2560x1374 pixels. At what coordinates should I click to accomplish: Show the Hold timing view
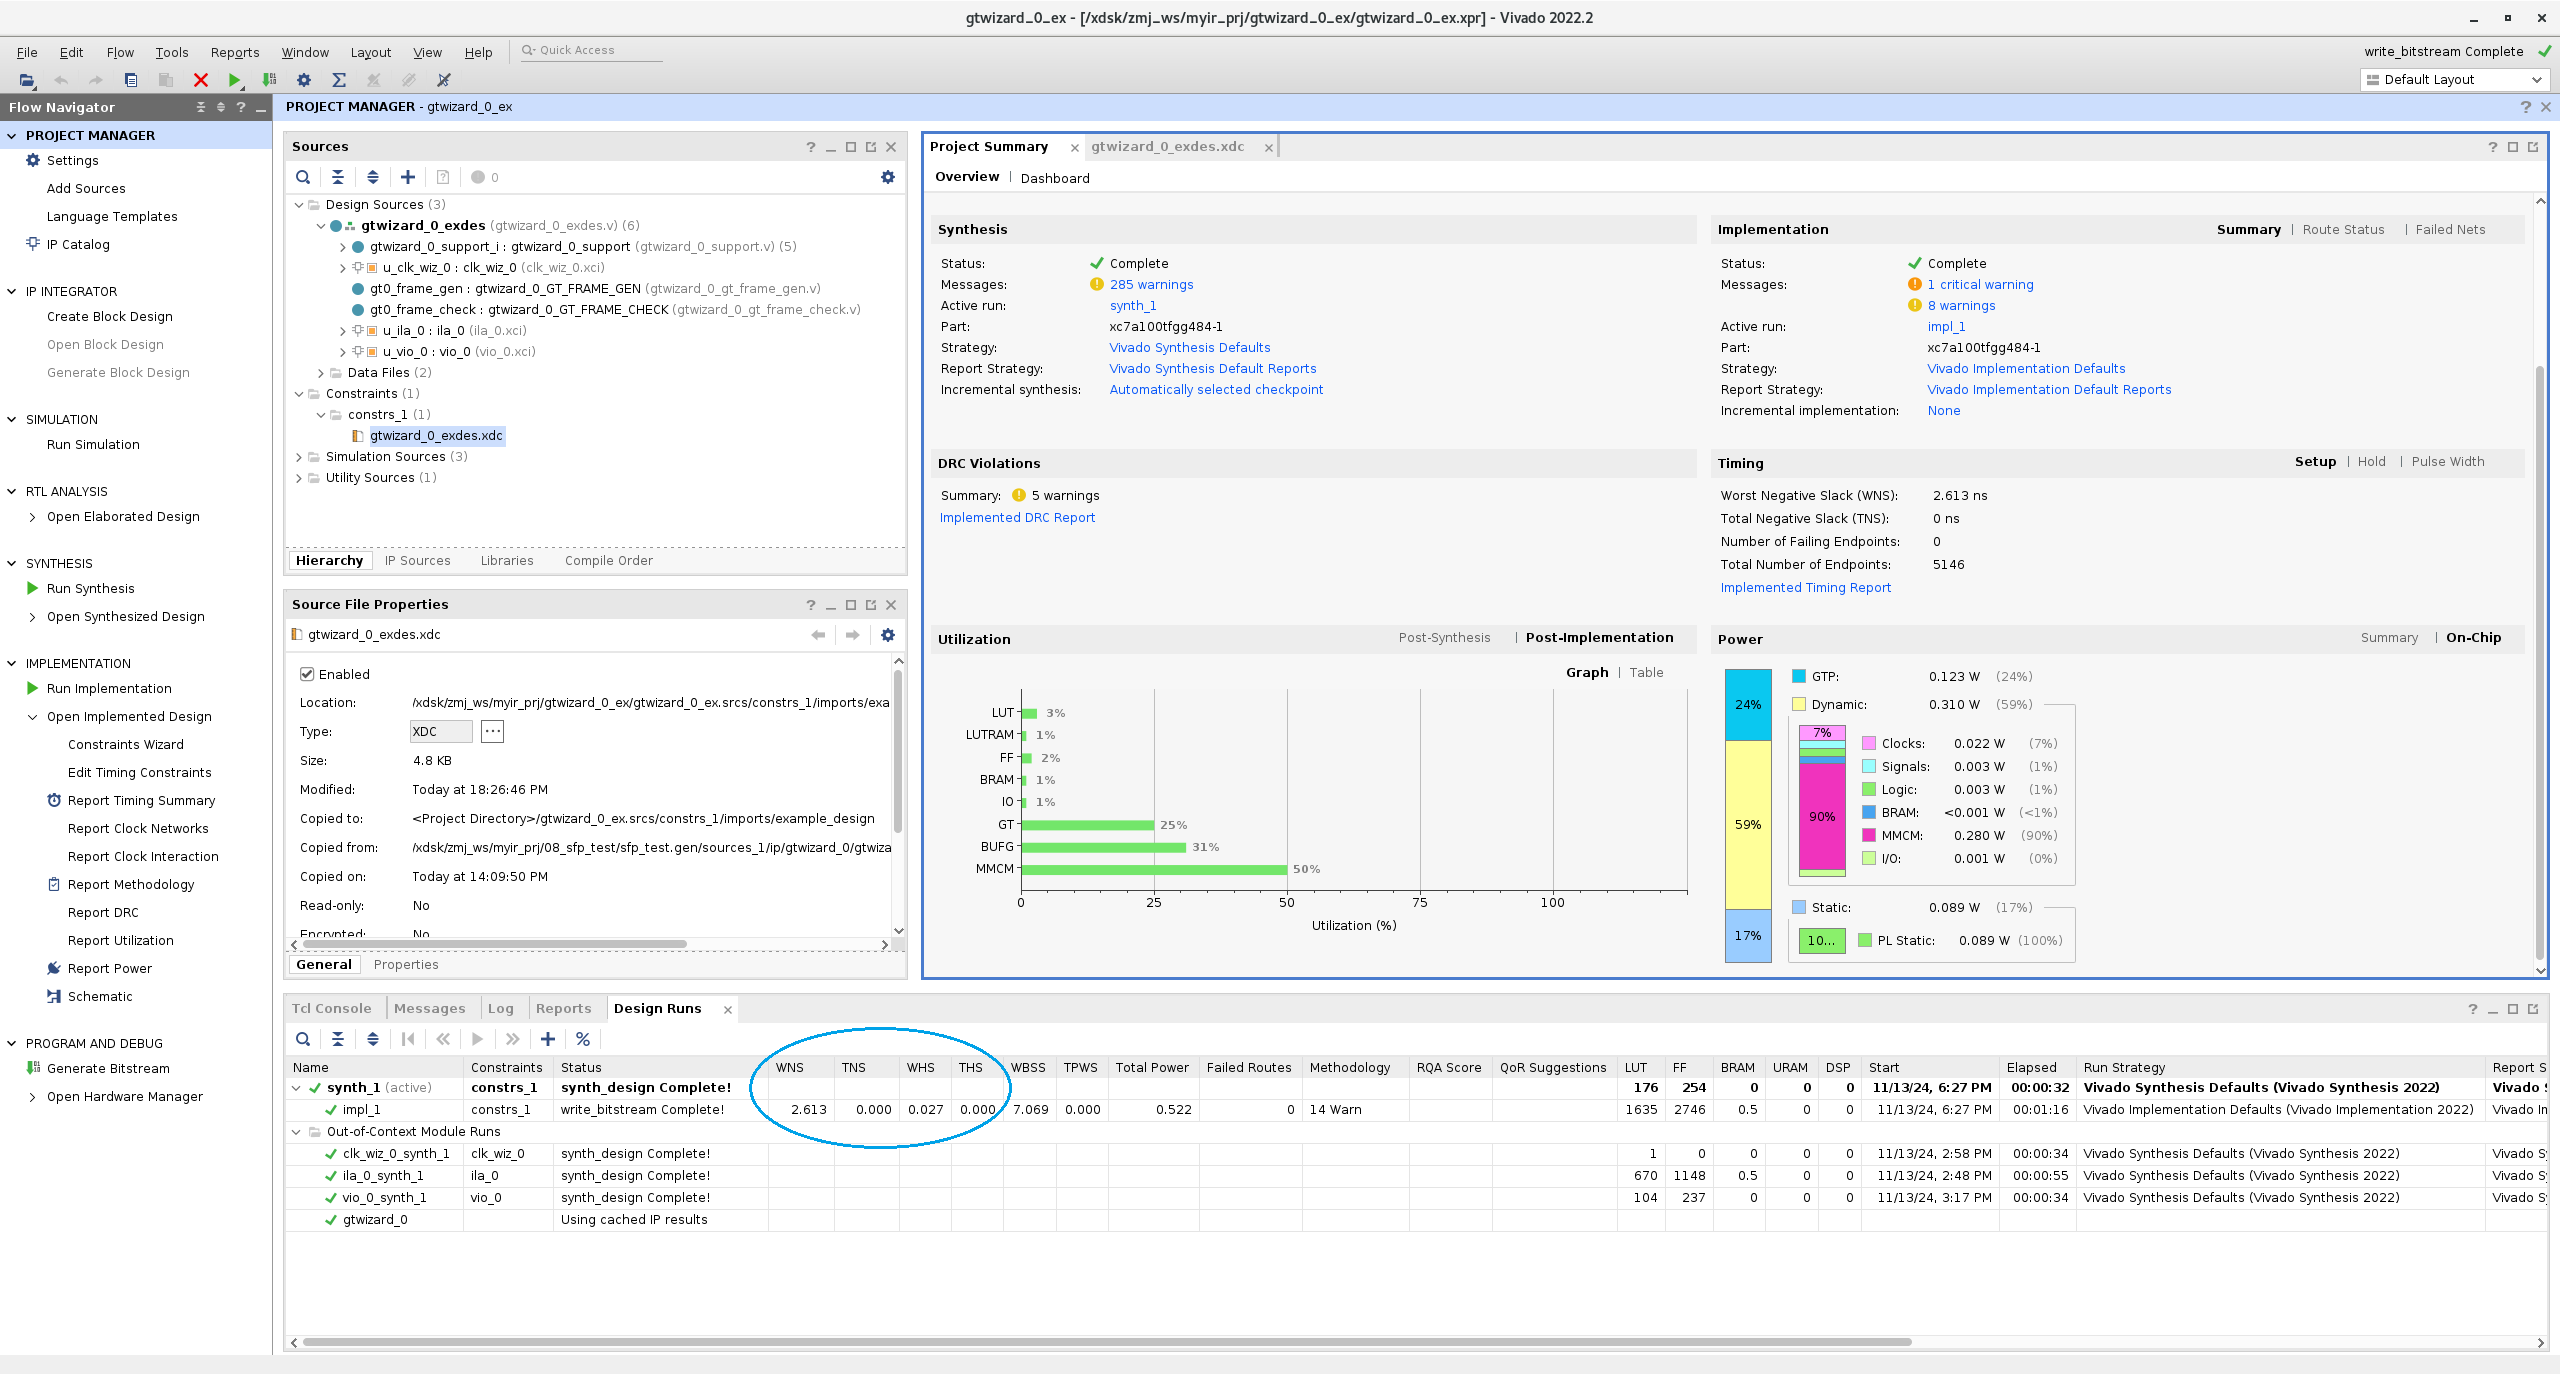tap(2371, 461)
